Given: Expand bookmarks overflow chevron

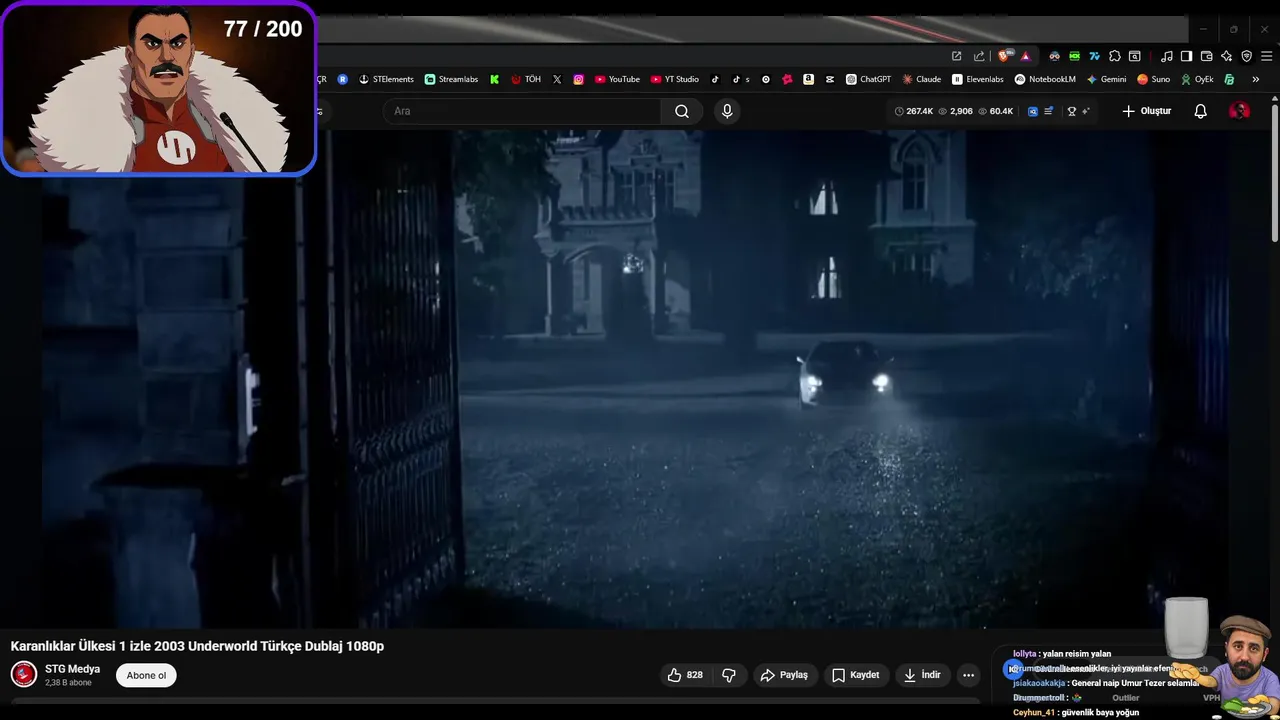Looking at the screenshot, I should point(1255,79).
